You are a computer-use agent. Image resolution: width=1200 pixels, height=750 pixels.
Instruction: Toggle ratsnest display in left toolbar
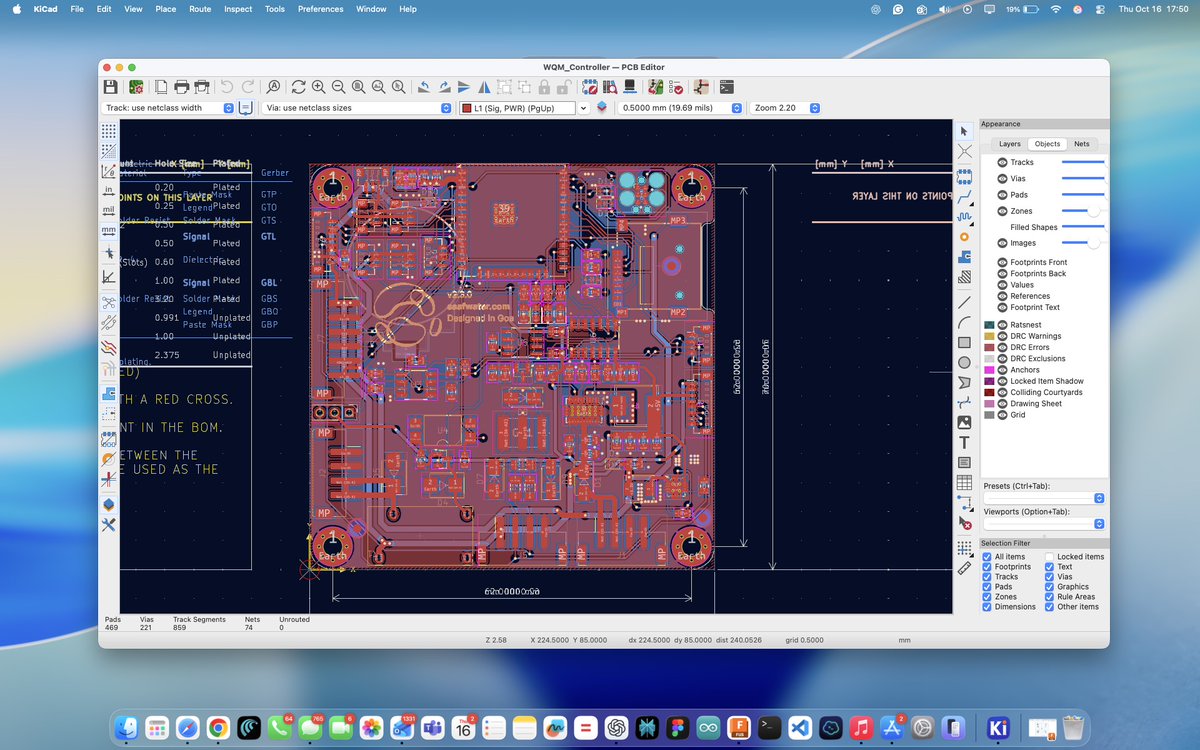click(x=109, y=301)
